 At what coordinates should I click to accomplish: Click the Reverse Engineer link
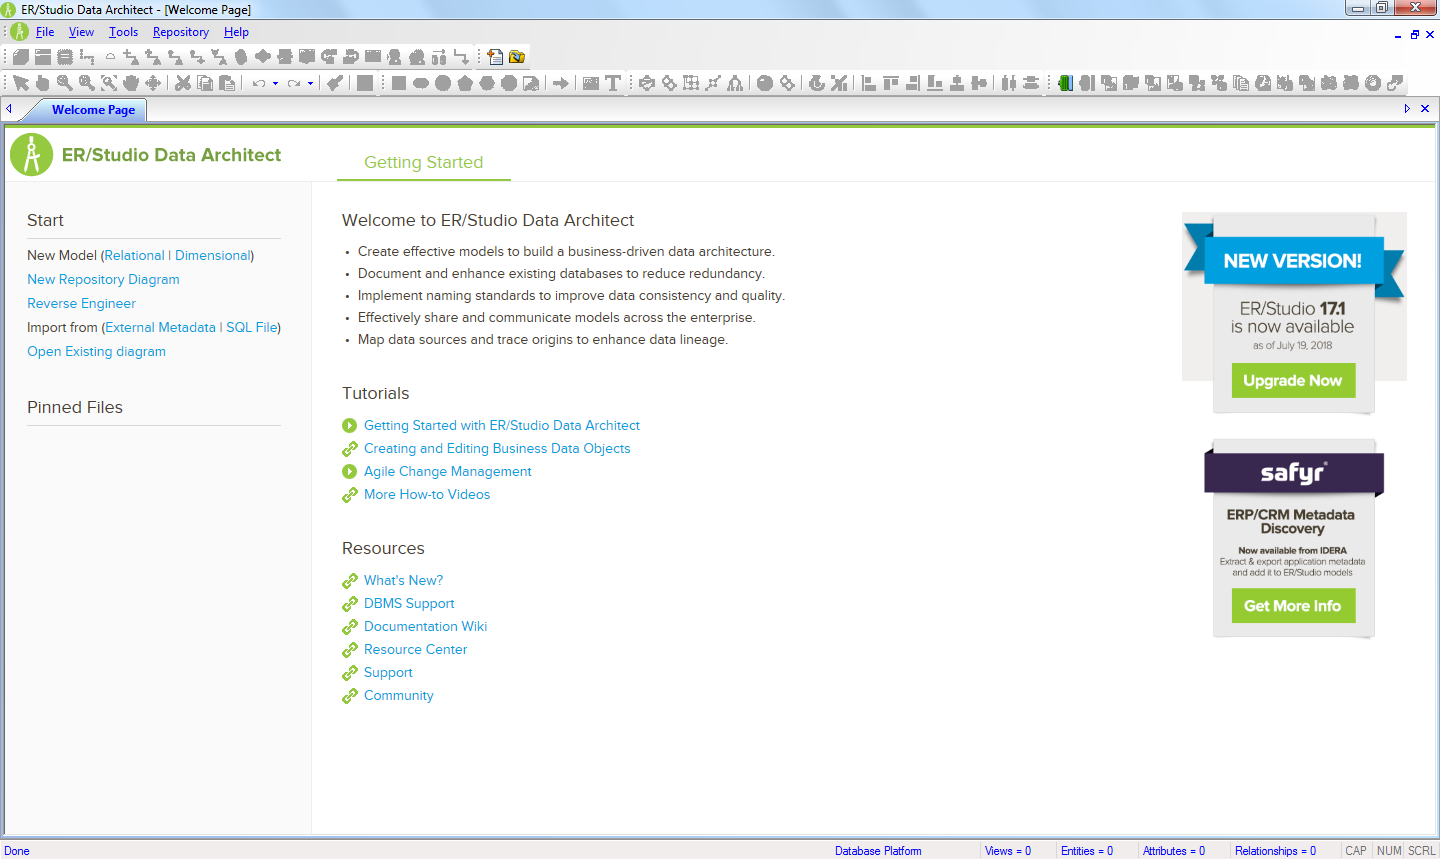pos(81,303)
